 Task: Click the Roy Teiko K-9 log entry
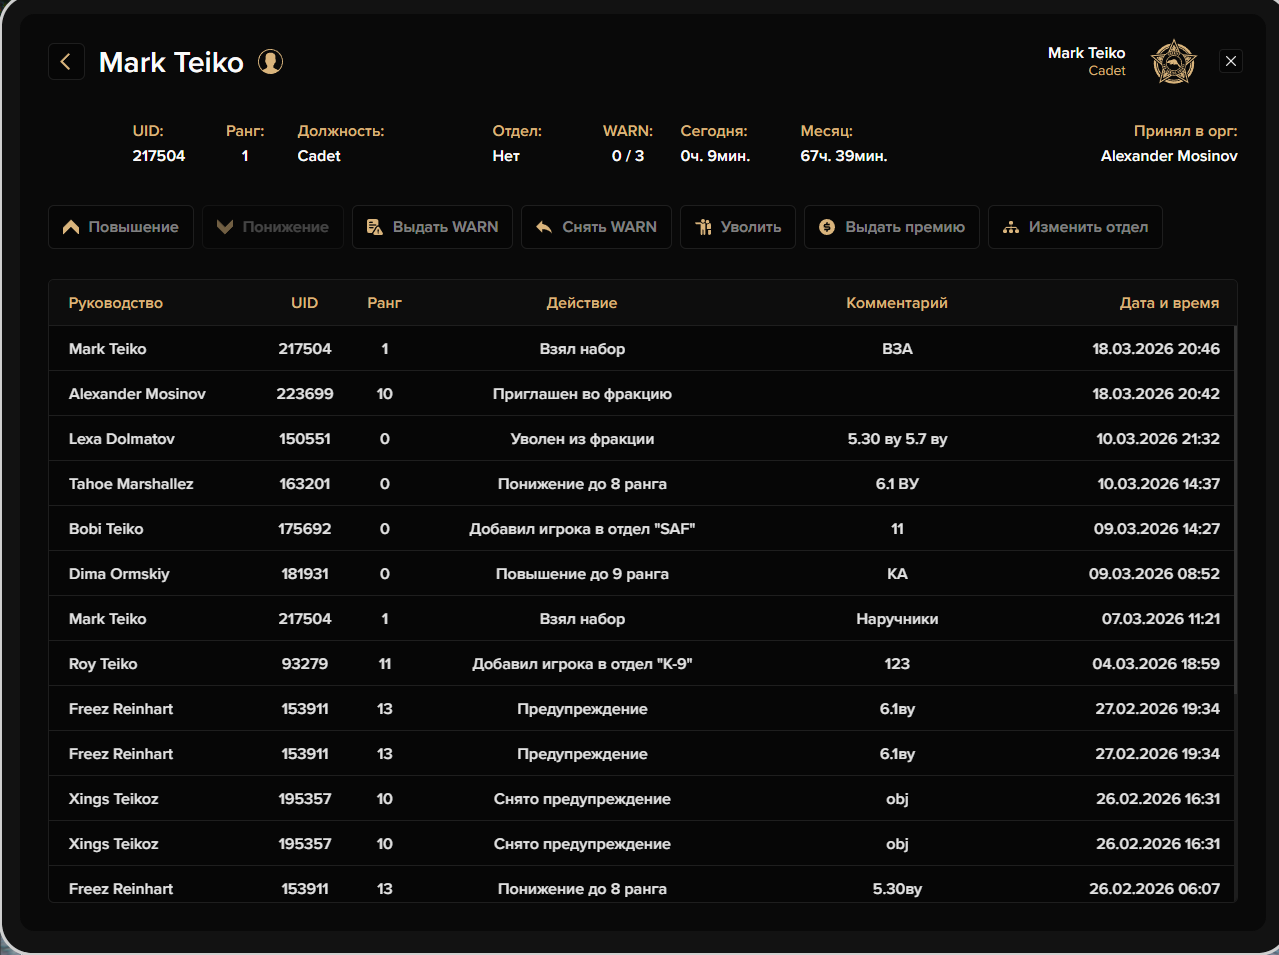(582, 664)
